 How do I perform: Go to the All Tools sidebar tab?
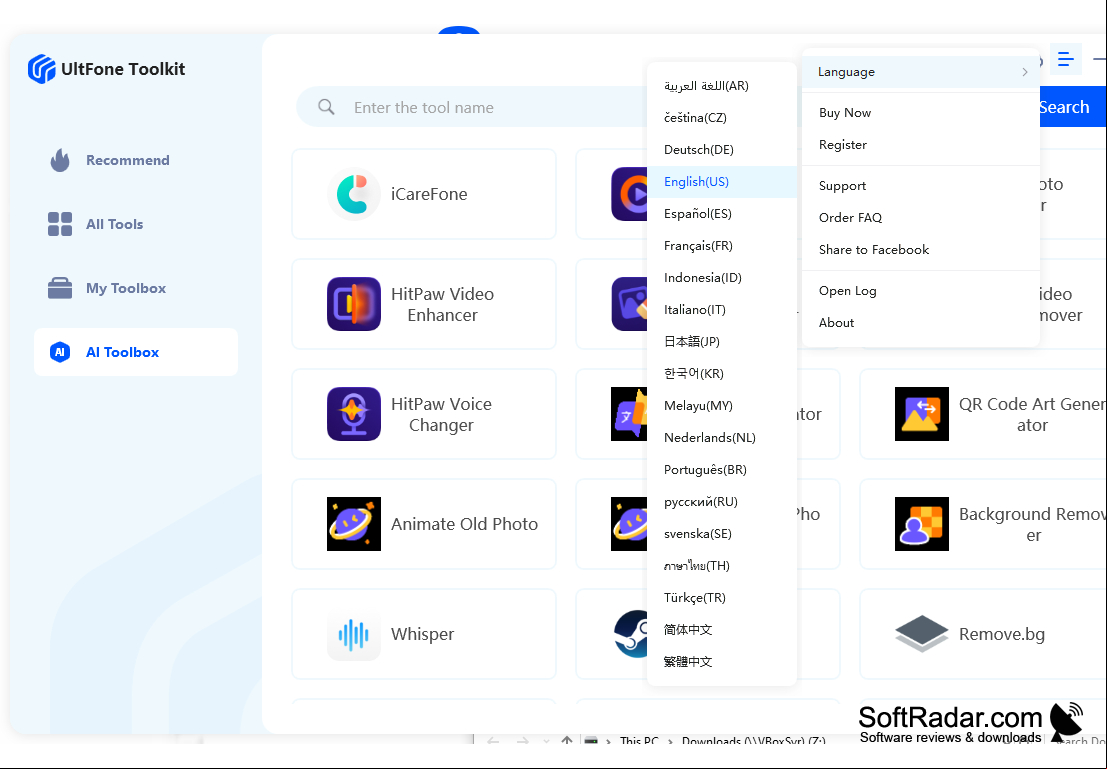pos(136,224)
